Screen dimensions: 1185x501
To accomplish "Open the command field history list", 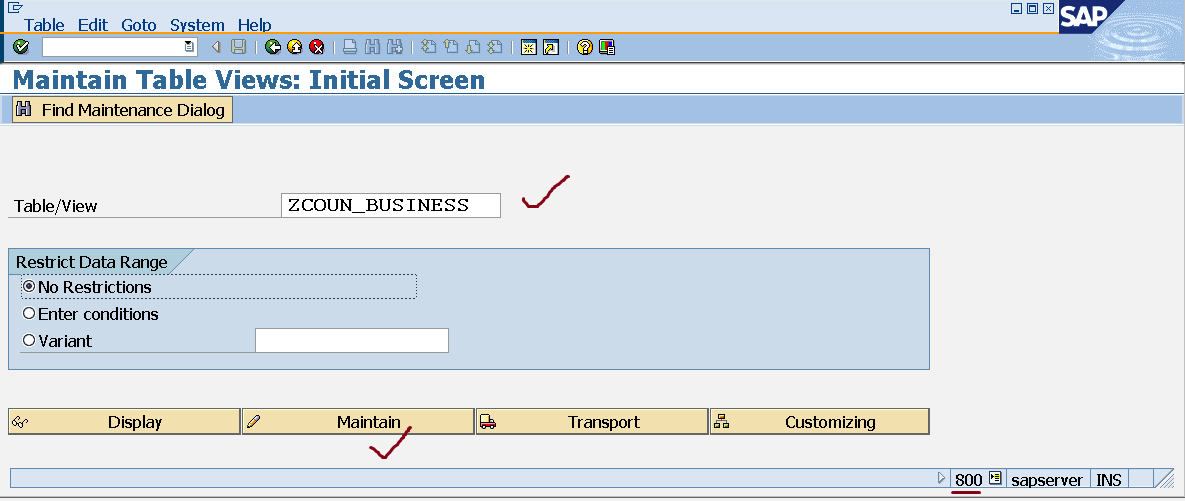I will (189, 48).
